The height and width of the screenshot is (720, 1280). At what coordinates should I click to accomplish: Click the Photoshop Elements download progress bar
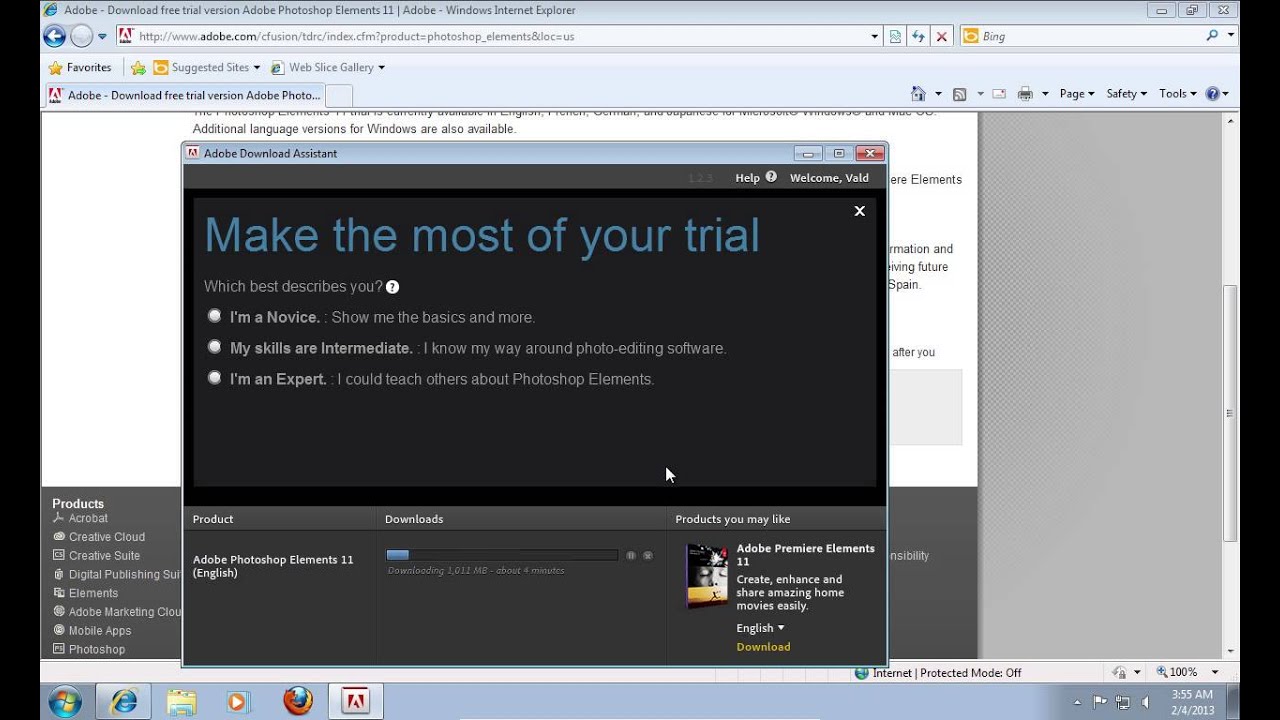click(502, 555)
